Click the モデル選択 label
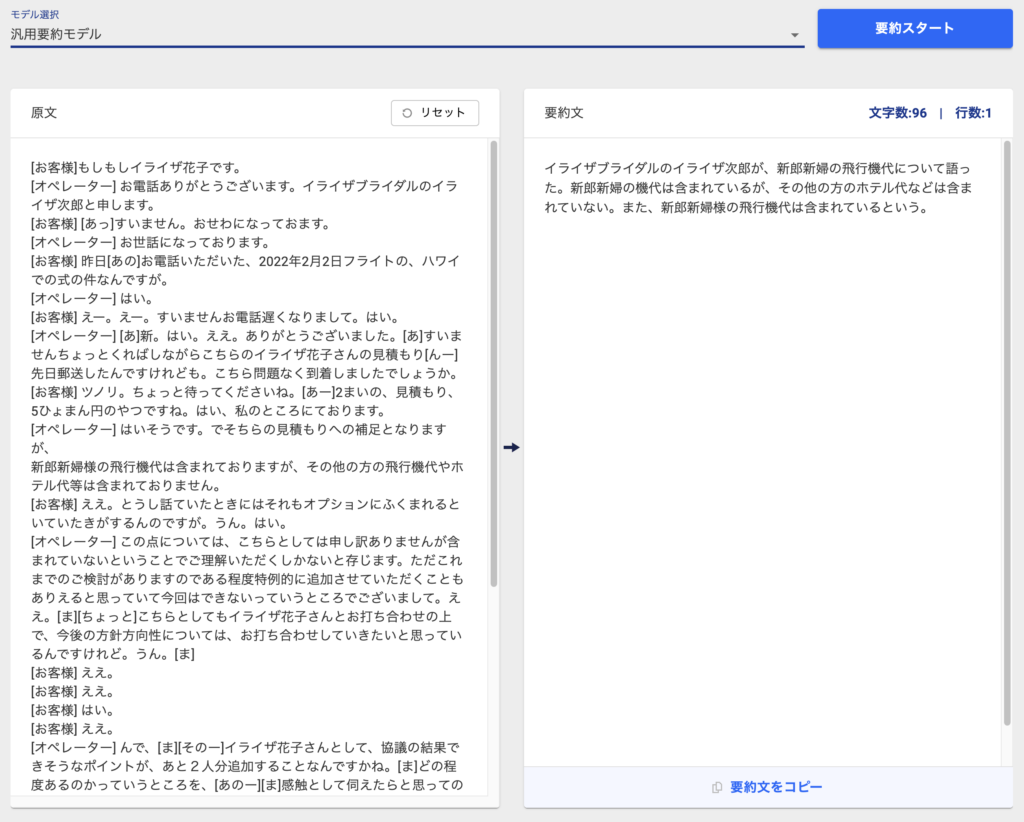Screen dimensions: 1024x822 pos(36,14)
